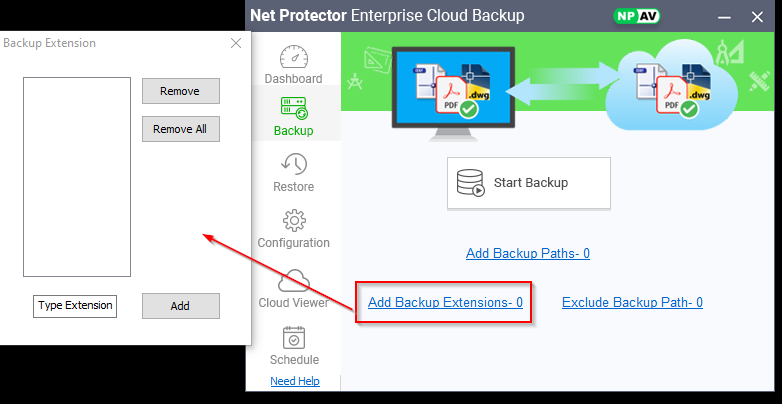
Task: Open the Cloud Viewer icon
Action: (x=293, y=281)
